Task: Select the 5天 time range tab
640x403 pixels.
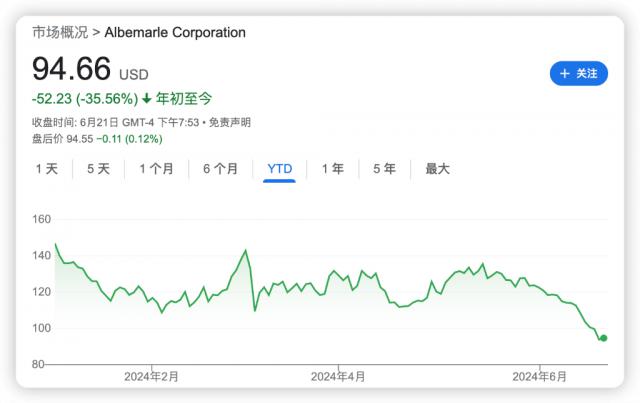Action: pos(98,169)
